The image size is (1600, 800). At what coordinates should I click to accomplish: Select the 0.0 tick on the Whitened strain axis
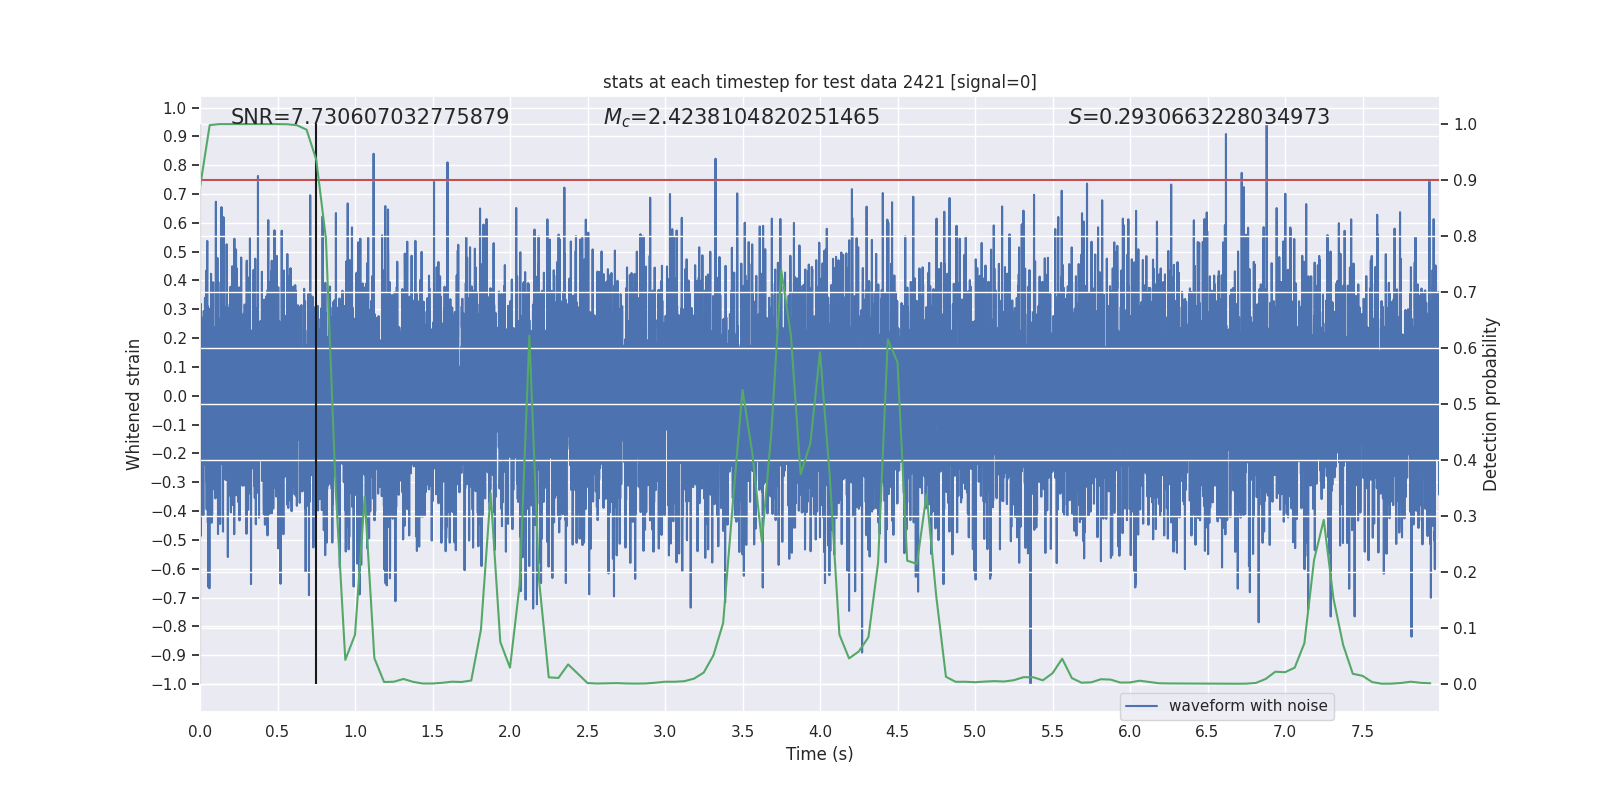coord(175,396)
